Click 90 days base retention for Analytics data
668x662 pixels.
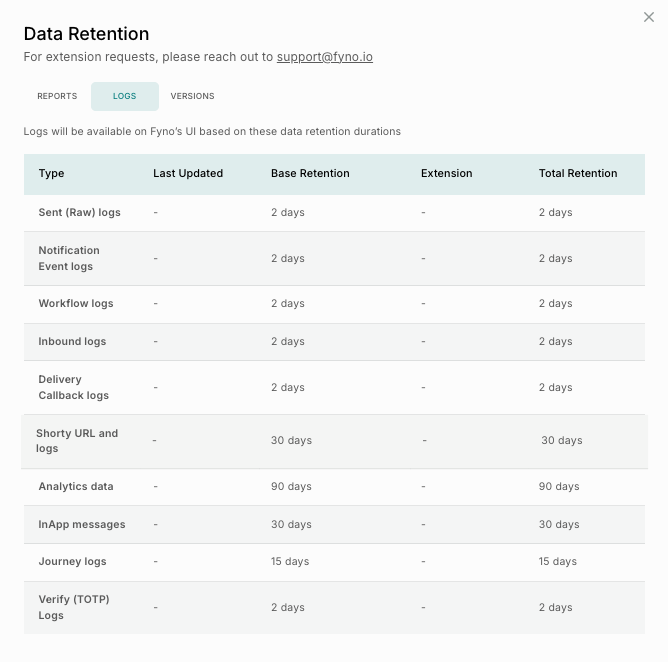point(291,486)
